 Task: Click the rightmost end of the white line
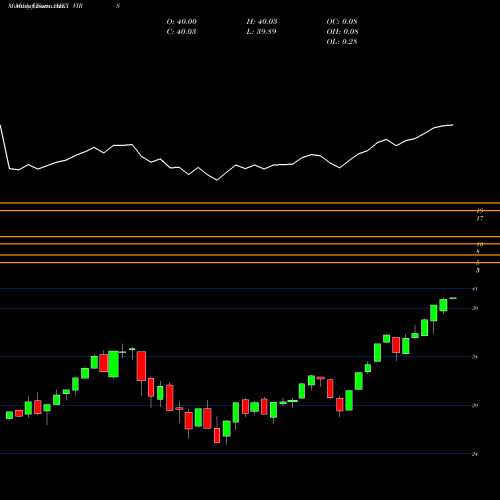point(453,125)
